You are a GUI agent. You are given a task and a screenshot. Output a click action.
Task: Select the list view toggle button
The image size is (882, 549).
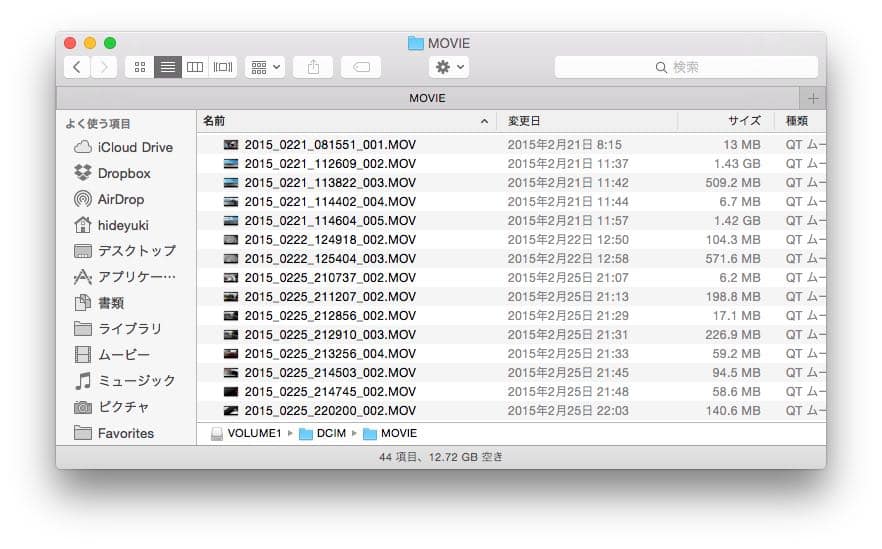click(167, 67)
